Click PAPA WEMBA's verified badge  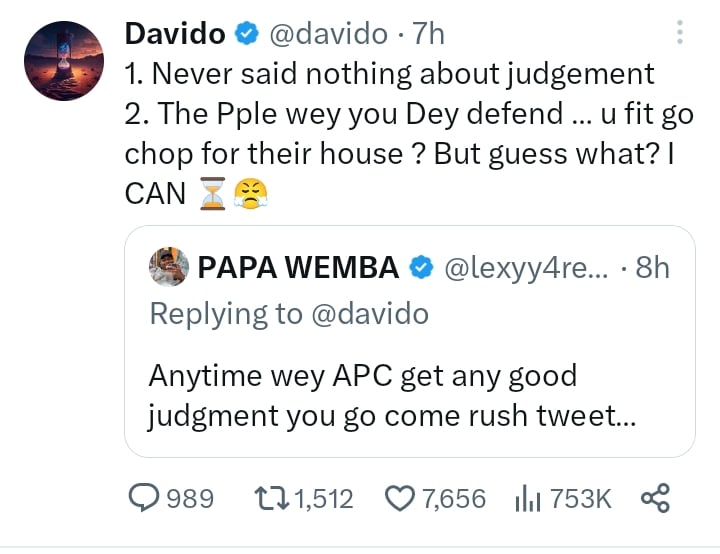click(422, 267)
